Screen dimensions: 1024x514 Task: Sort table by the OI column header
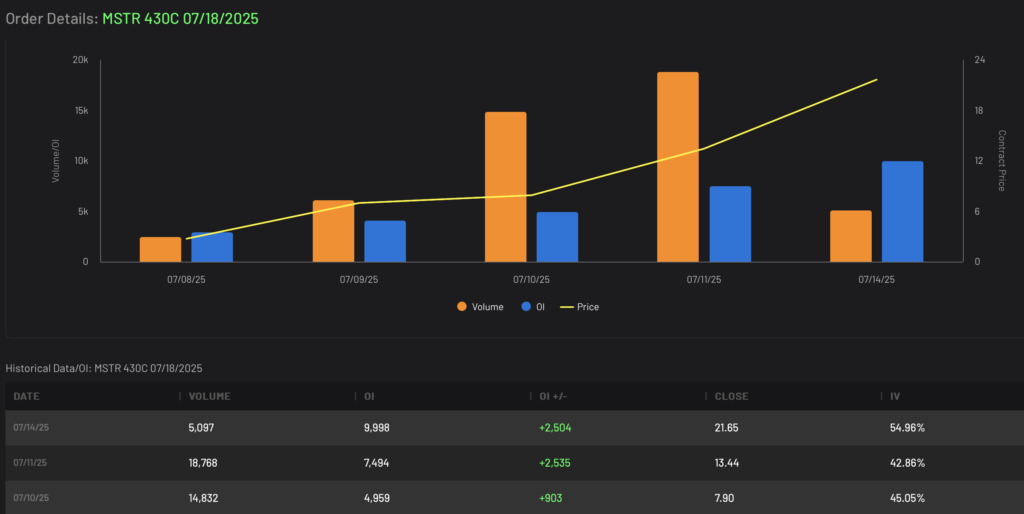(x=369, y=396)
